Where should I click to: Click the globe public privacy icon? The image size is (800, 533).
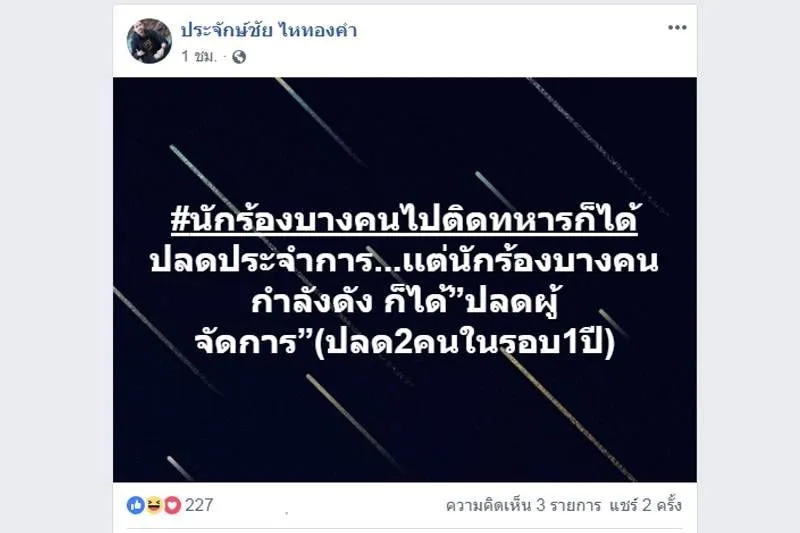(239, 57)
